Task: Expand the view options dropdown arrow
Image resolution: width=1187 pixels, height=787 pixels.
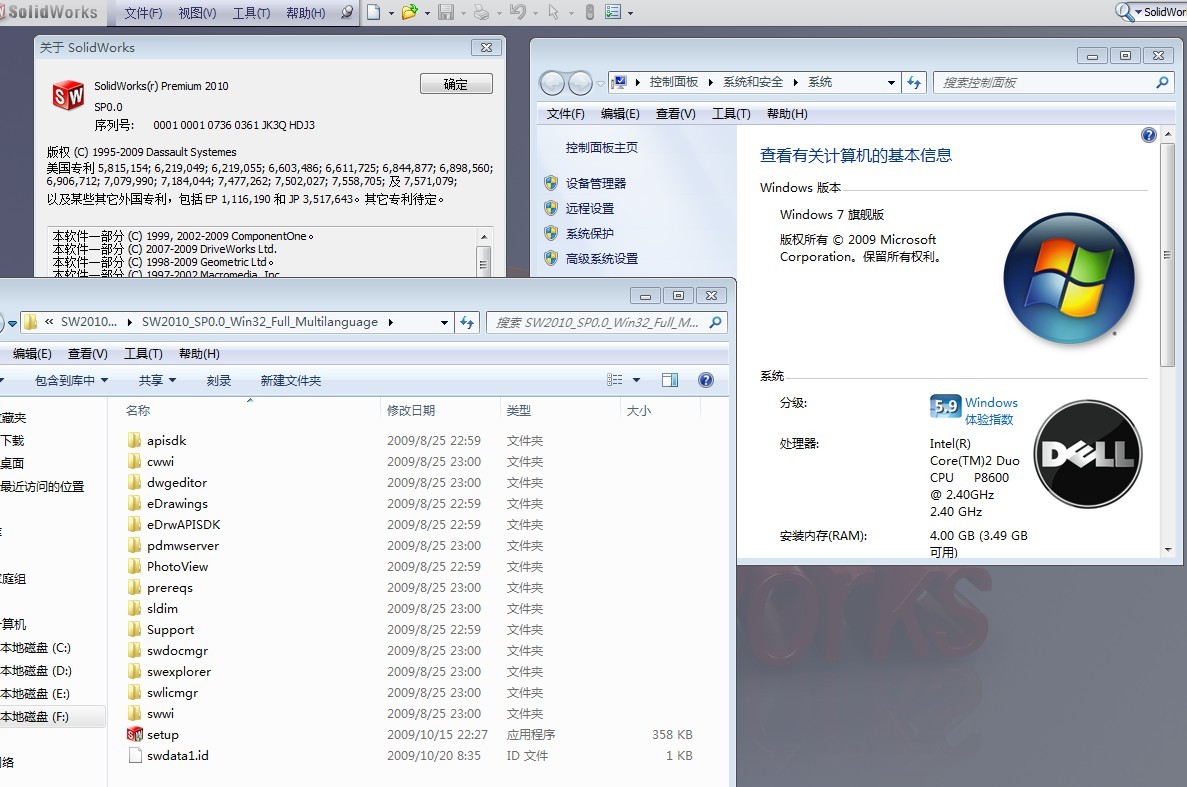Action: [x=636, y=380]
